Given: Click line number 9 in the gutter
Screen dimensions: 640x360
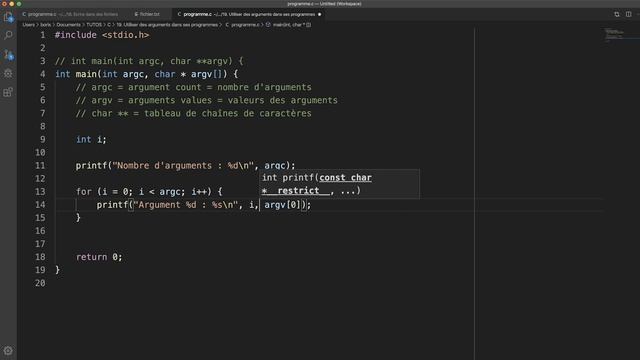Looking at the screenshot, I should (x=42, y=140).
